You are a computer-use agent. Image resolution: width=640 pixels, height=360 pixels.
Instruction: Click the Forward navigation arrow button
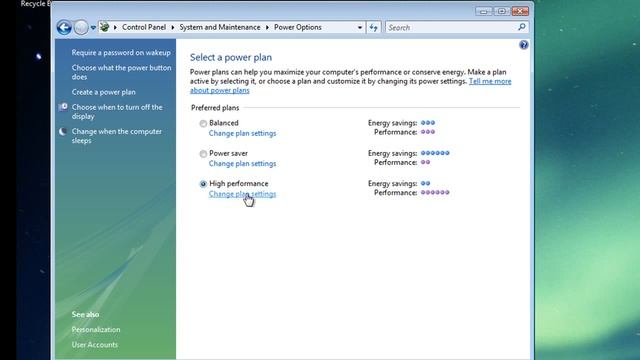tap(81, 27)
